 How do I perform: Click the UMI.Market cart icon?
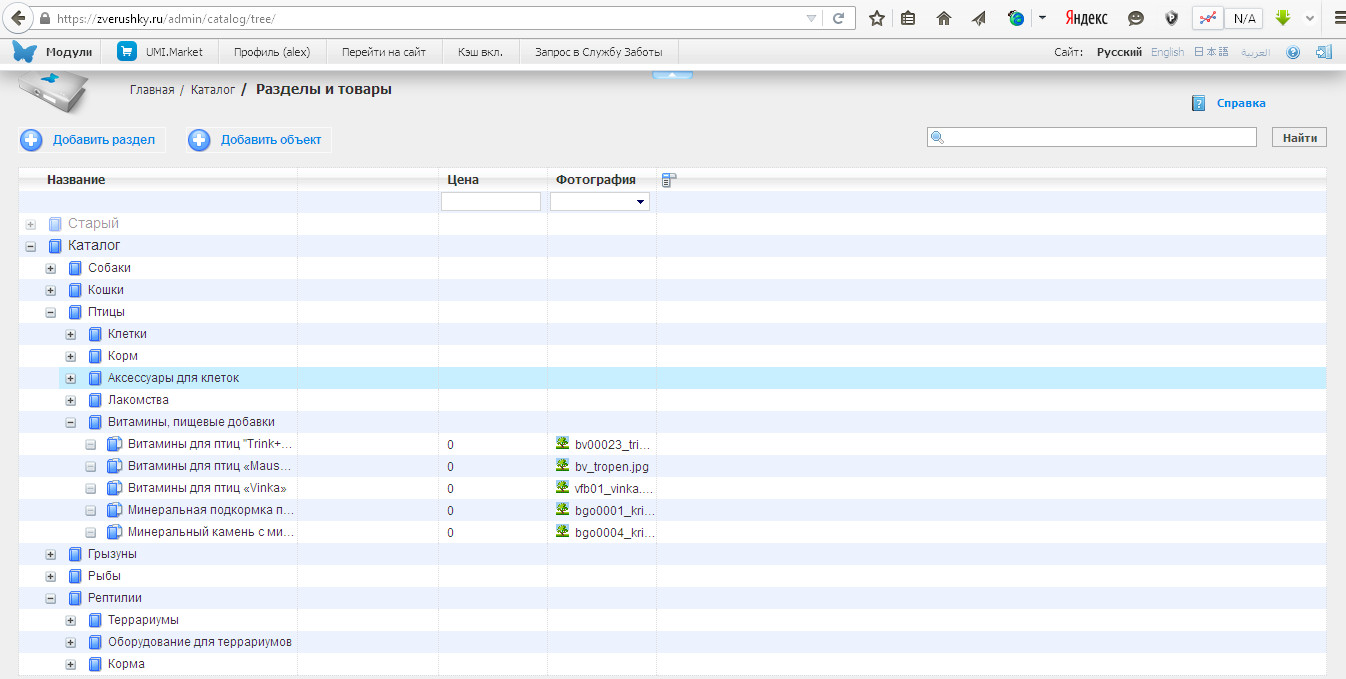(127, 52)
